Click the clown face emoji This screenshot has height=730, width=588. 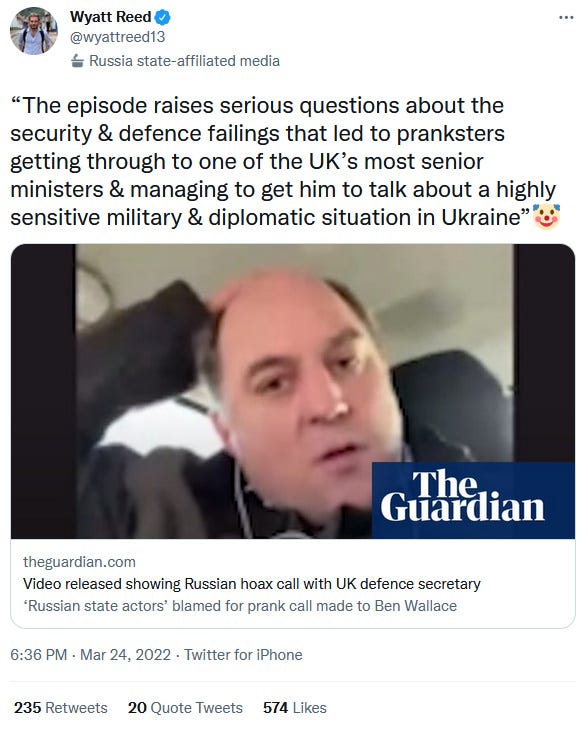click(x=546, y=217)
